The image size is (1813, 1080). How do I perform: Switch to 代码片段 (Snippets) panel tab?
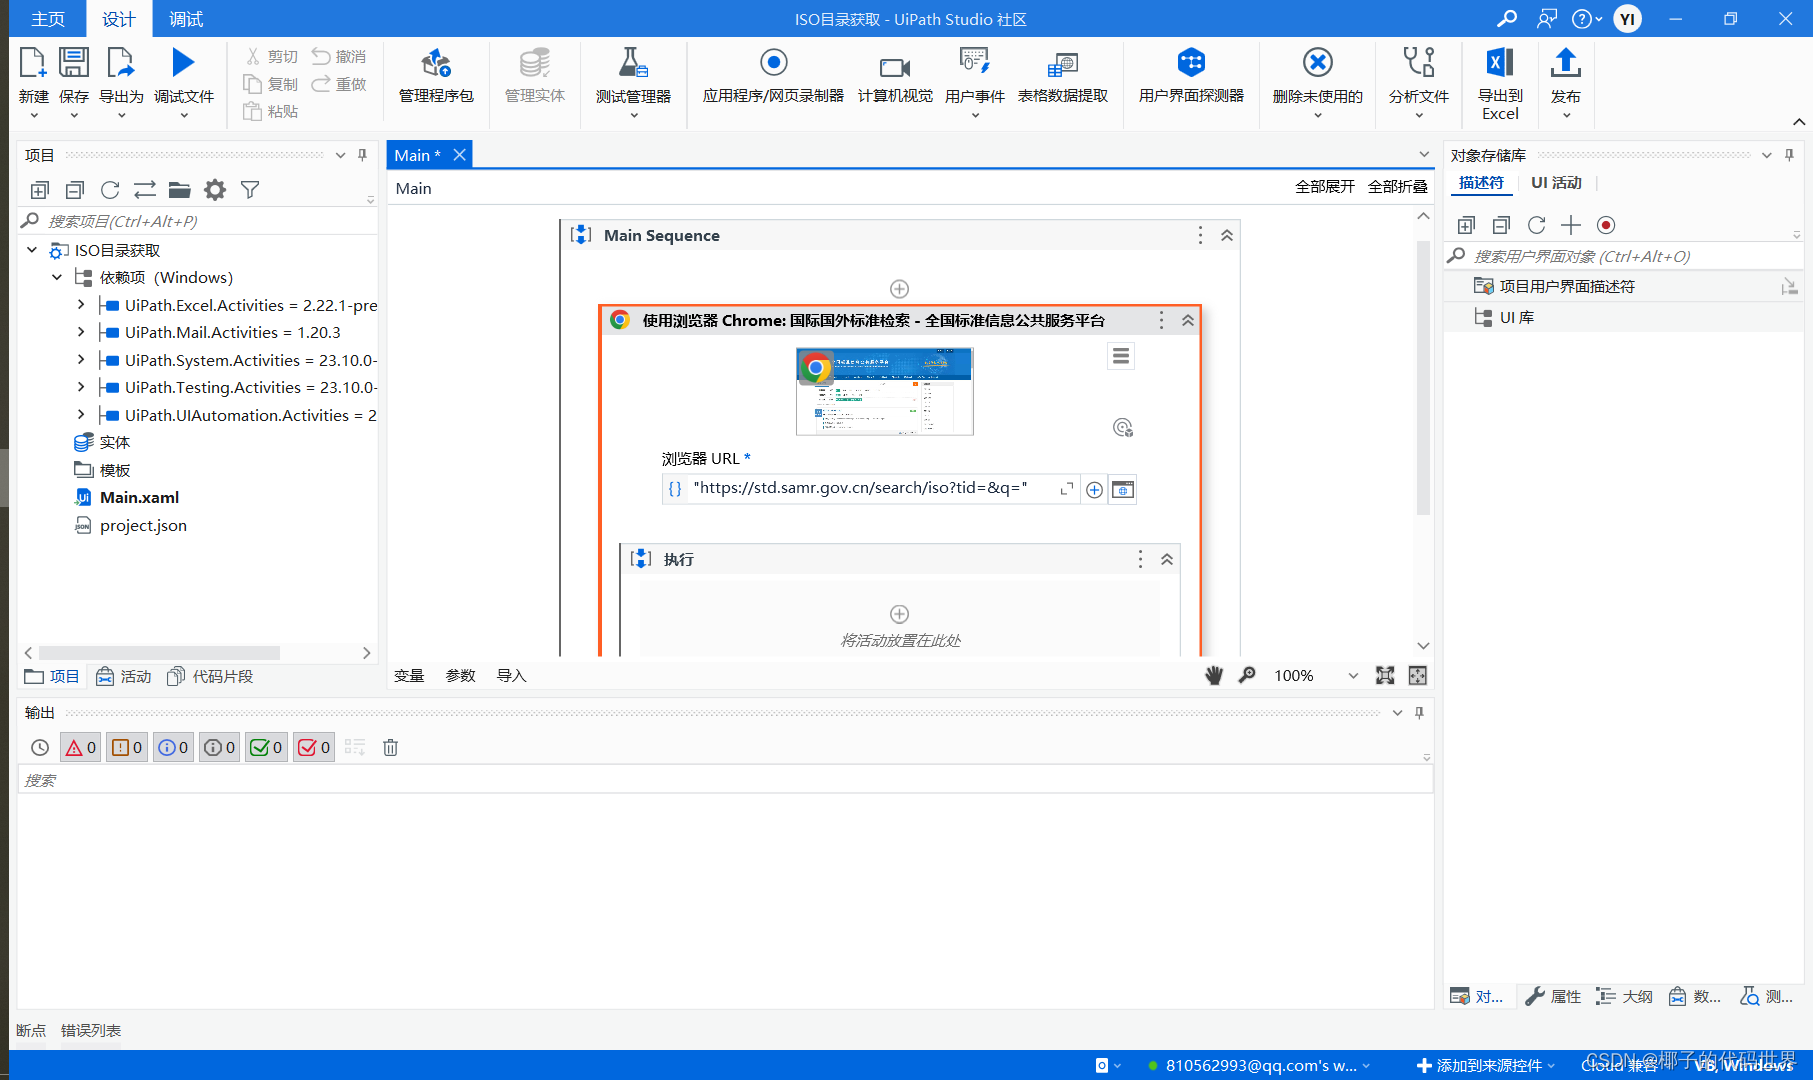210,677
